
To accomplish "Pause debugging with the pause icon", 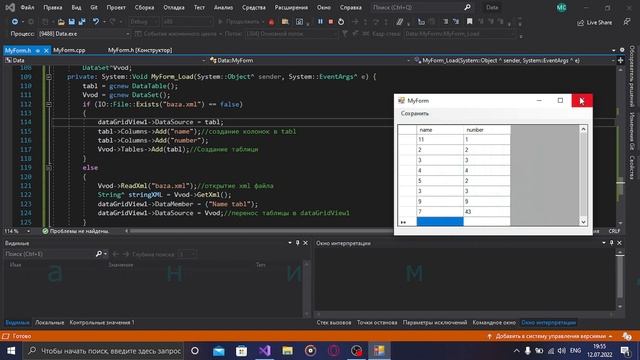I will (x=320, y=22).
